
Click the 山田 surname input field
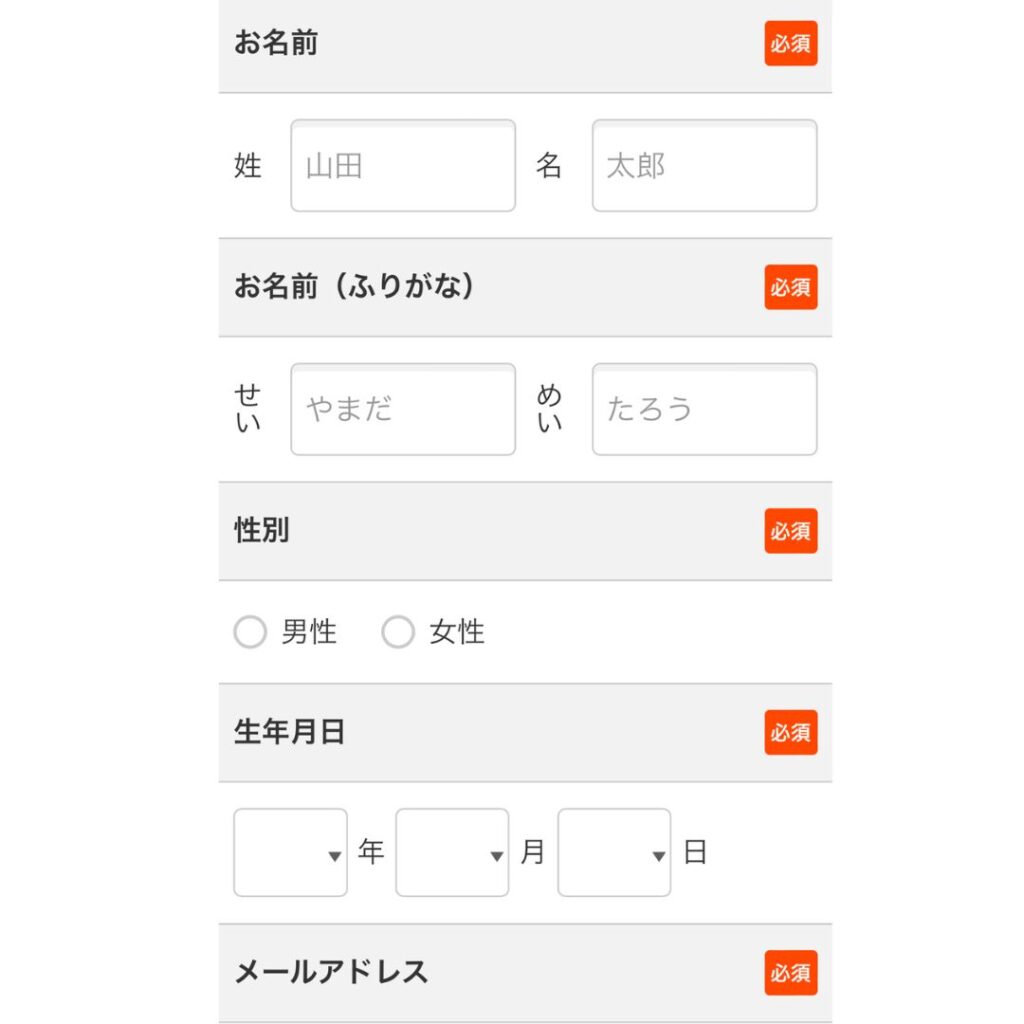pyautogui.click(x=403, y=166)
